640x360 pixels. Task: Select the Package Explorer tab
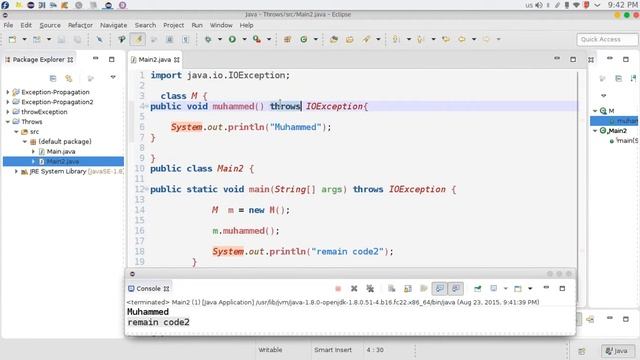click(39, 60)
